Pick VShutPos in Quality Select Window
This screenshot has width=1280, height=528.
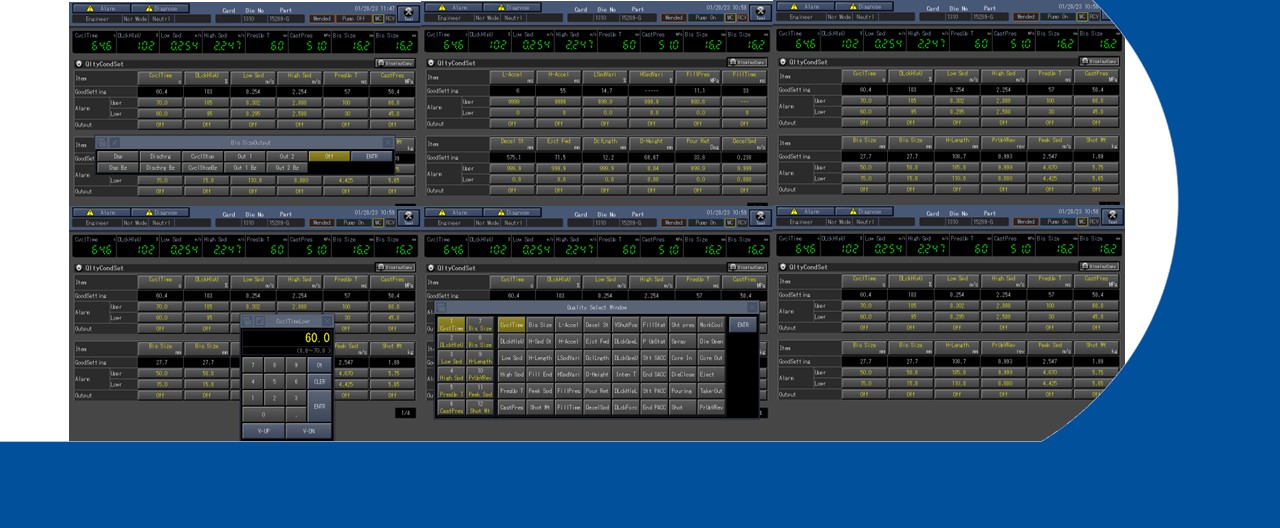pyautogui.click(x=626, y=325)
